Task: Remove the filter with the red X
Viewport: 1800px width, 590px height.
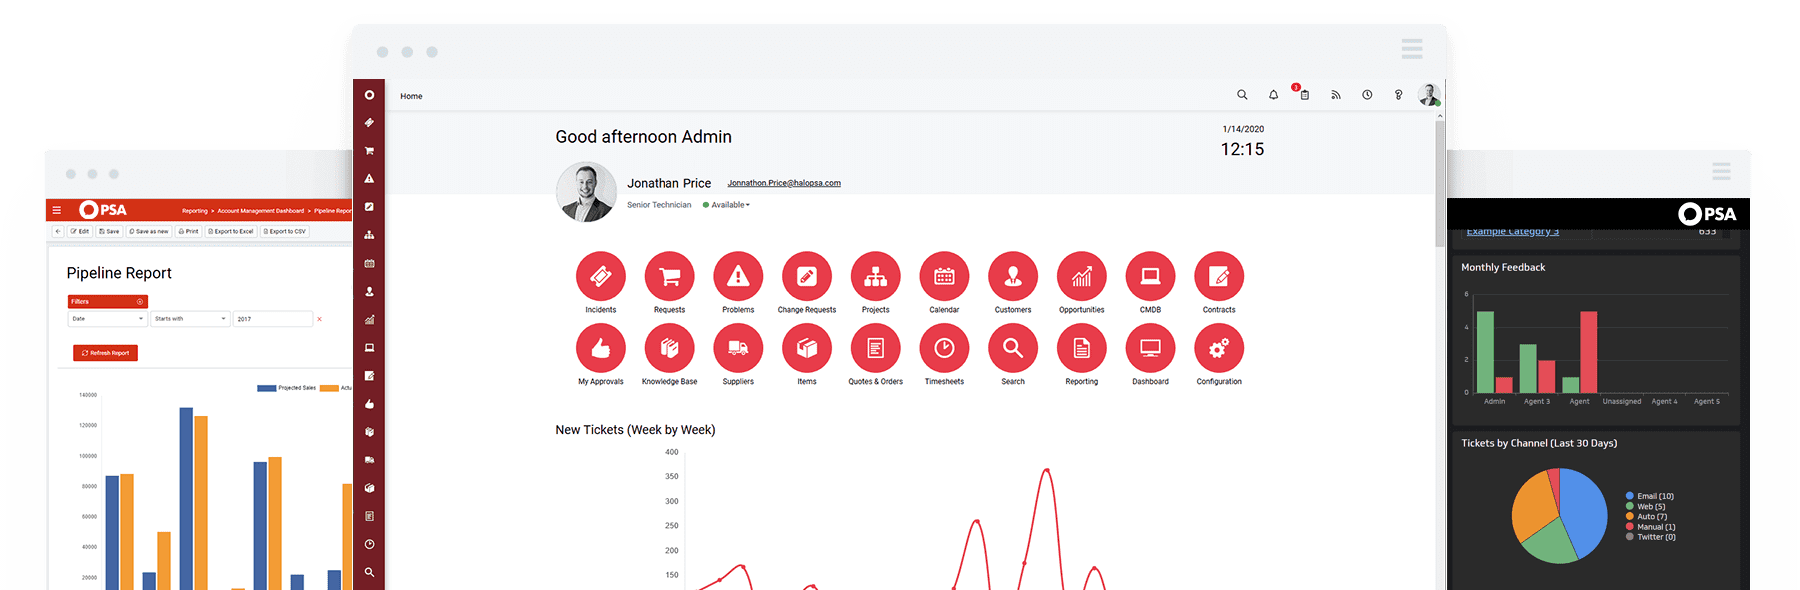Action: point(319,319)
